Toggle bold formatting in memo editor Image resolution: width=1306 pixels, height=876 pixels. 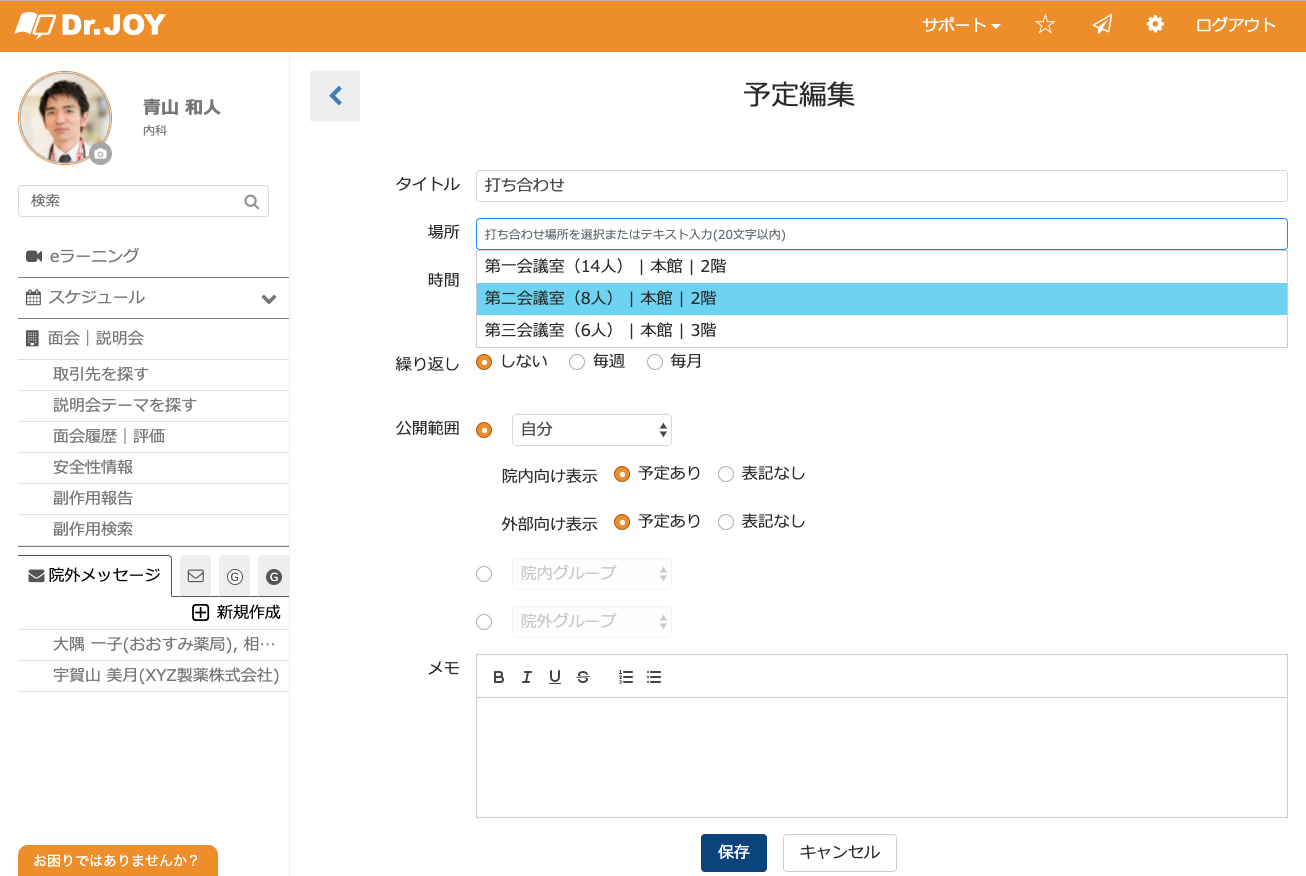coord(499,677)
